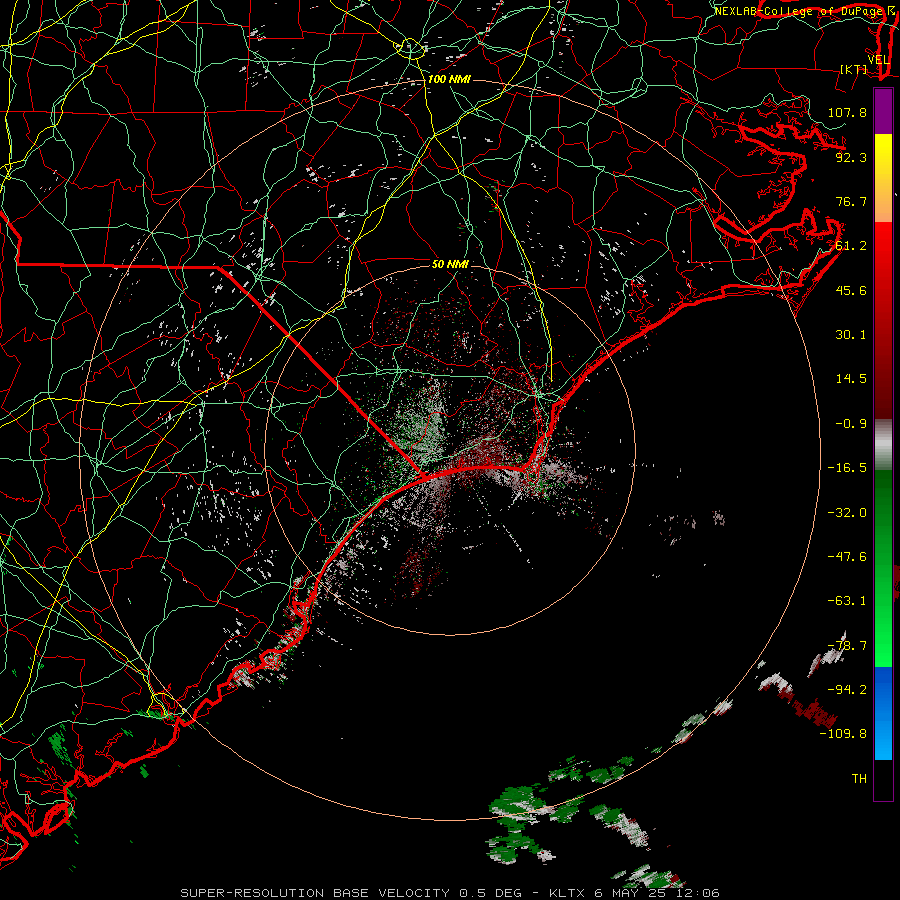This screenshot has height=900, width=900.
Task: Select the 76.7 legend value
Action: click(851, 201)
